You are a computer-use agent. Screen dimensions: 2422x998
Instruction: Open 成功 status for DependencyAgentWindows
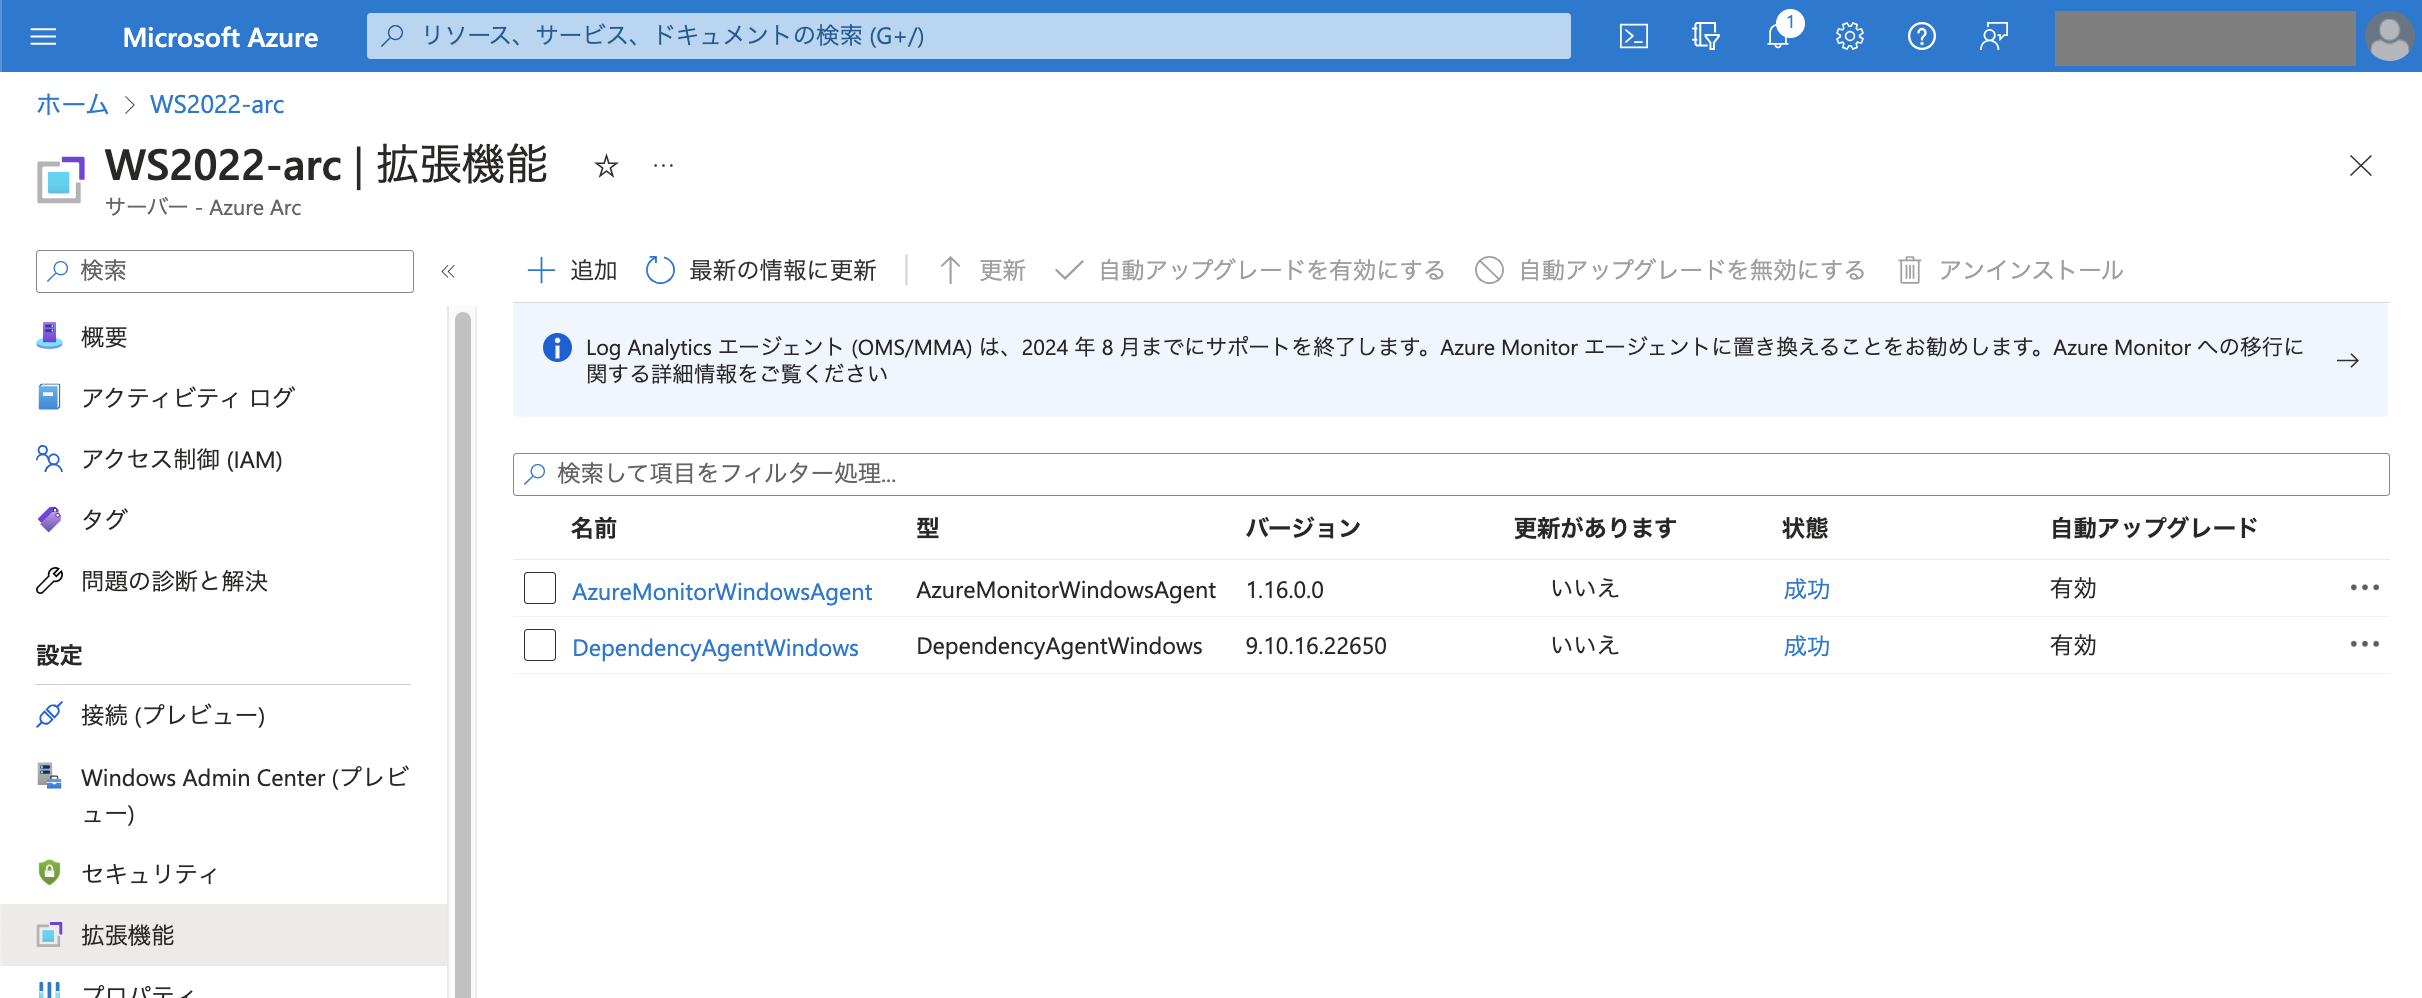click(1806, 646)
